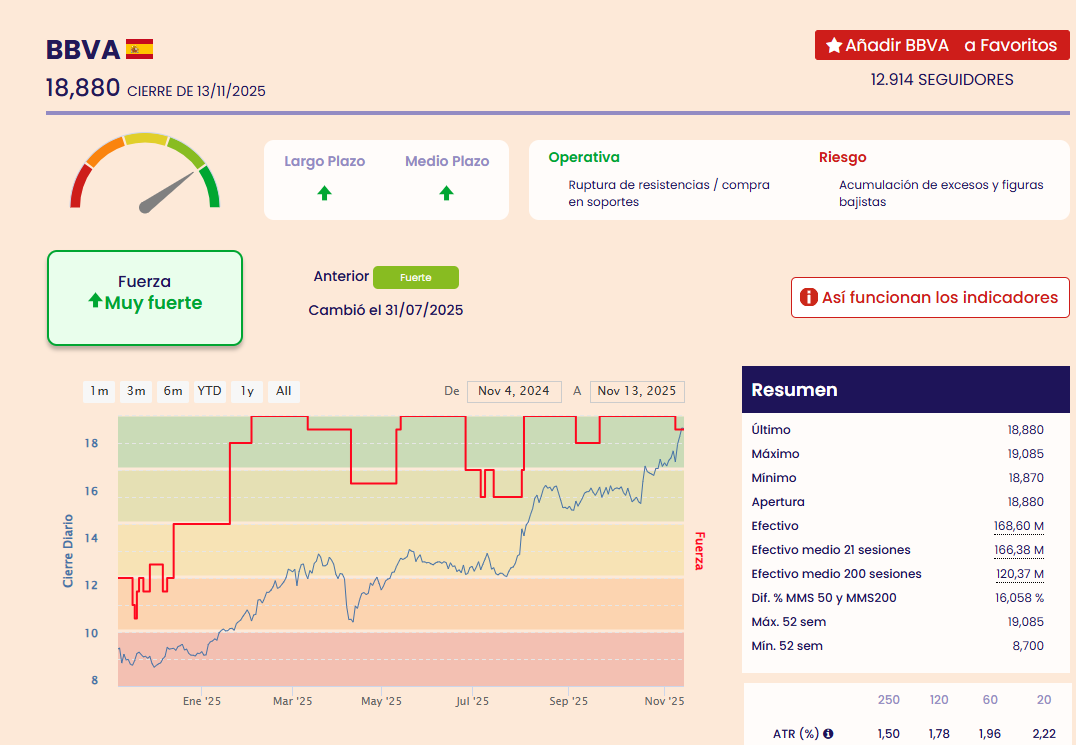Click the 20 column header in ATR table
This screenshot has width=1076, height=745.
point(1044,700)
